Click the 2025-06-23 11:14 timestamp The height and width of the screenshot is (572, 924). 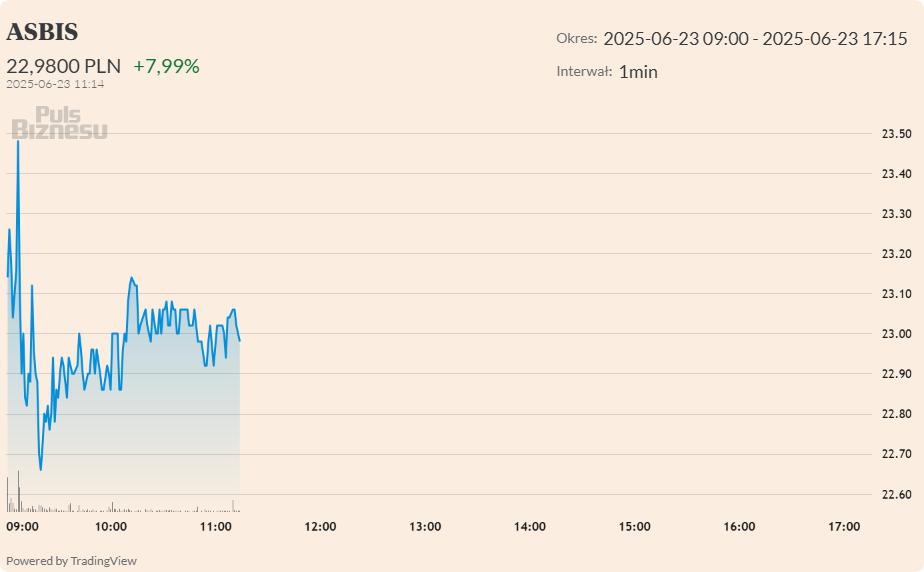[x=55, y=84]
